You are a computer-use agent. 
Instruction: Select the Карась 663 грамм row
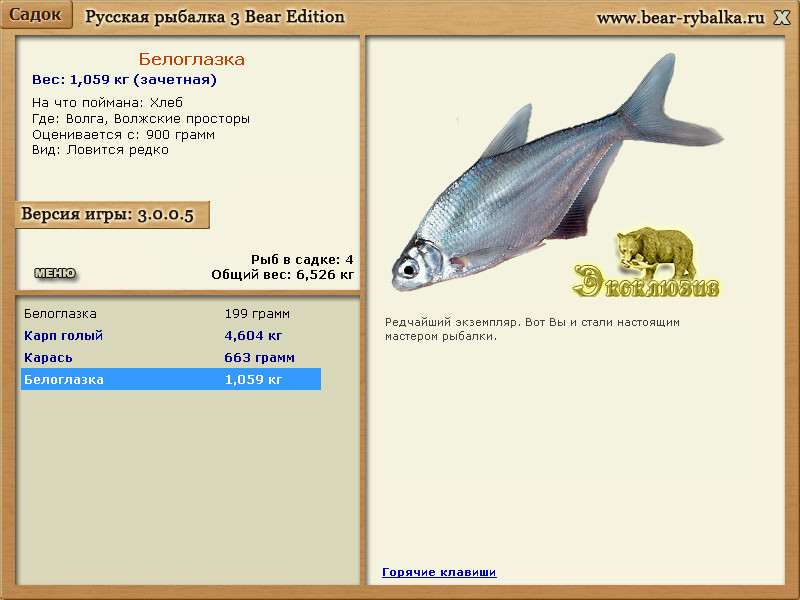171,357
